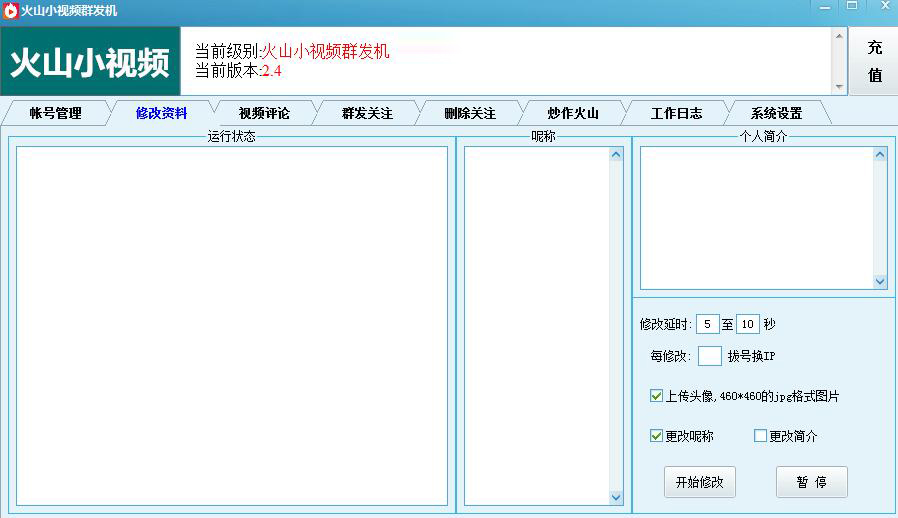The width and height of the screenshot is (898, 518).
Task: Click the 火山小视频 app icon in title bar
Action: [10, 10]
